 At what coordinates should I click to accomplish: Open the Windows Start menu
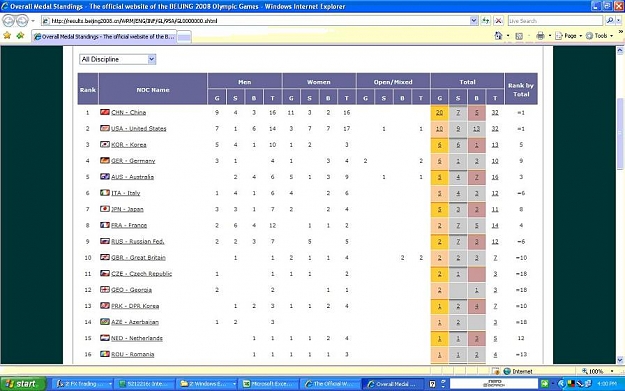(23, 384)
